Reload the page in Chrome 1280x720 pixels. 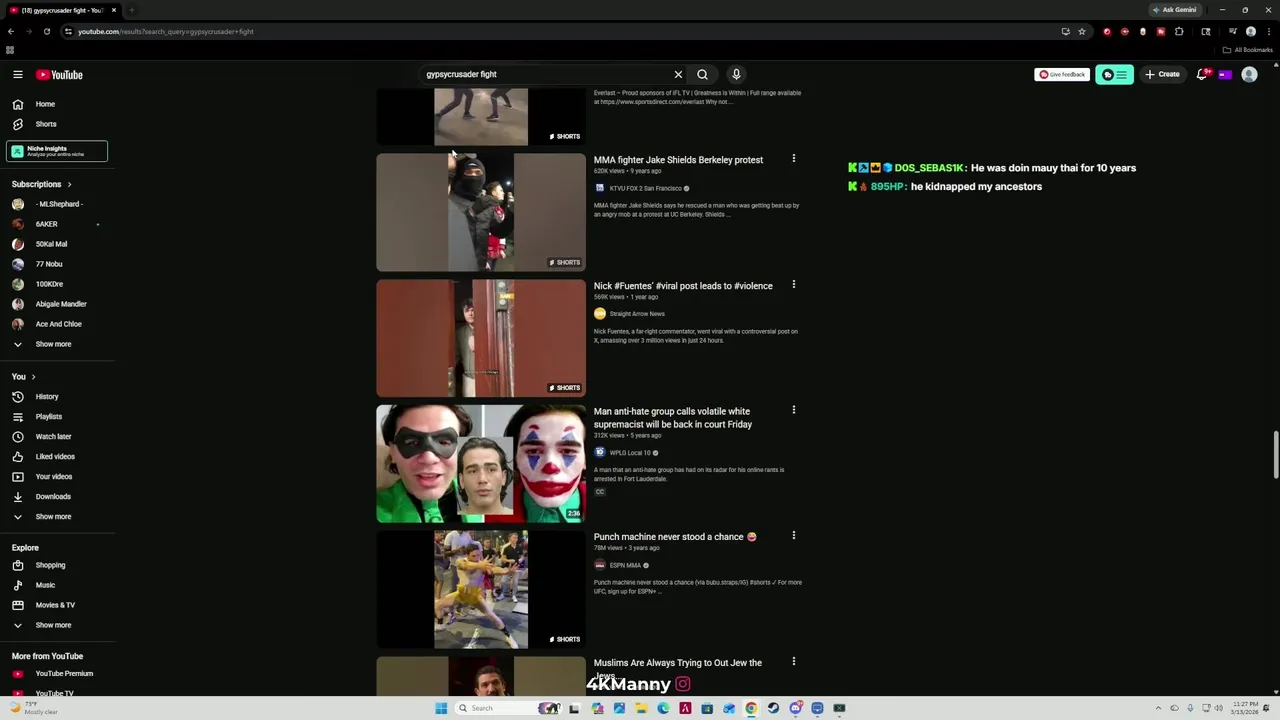point(46,31)
